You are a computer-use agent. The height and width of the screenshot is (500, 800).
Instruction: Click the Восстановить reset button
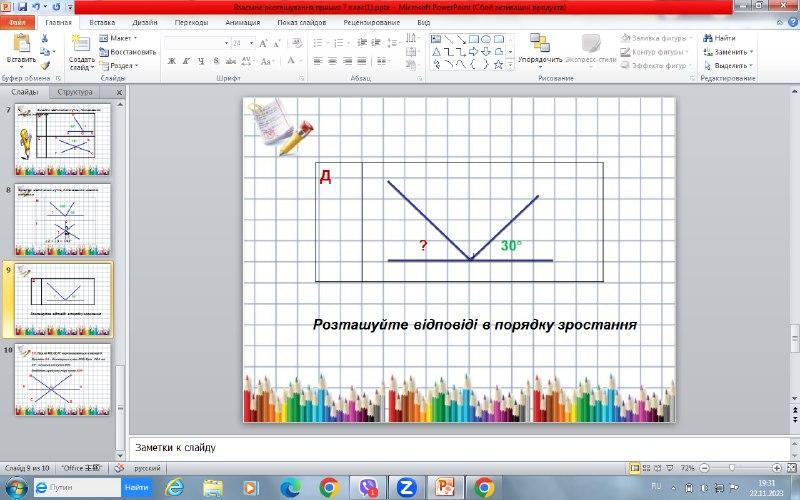coord(128,52)
